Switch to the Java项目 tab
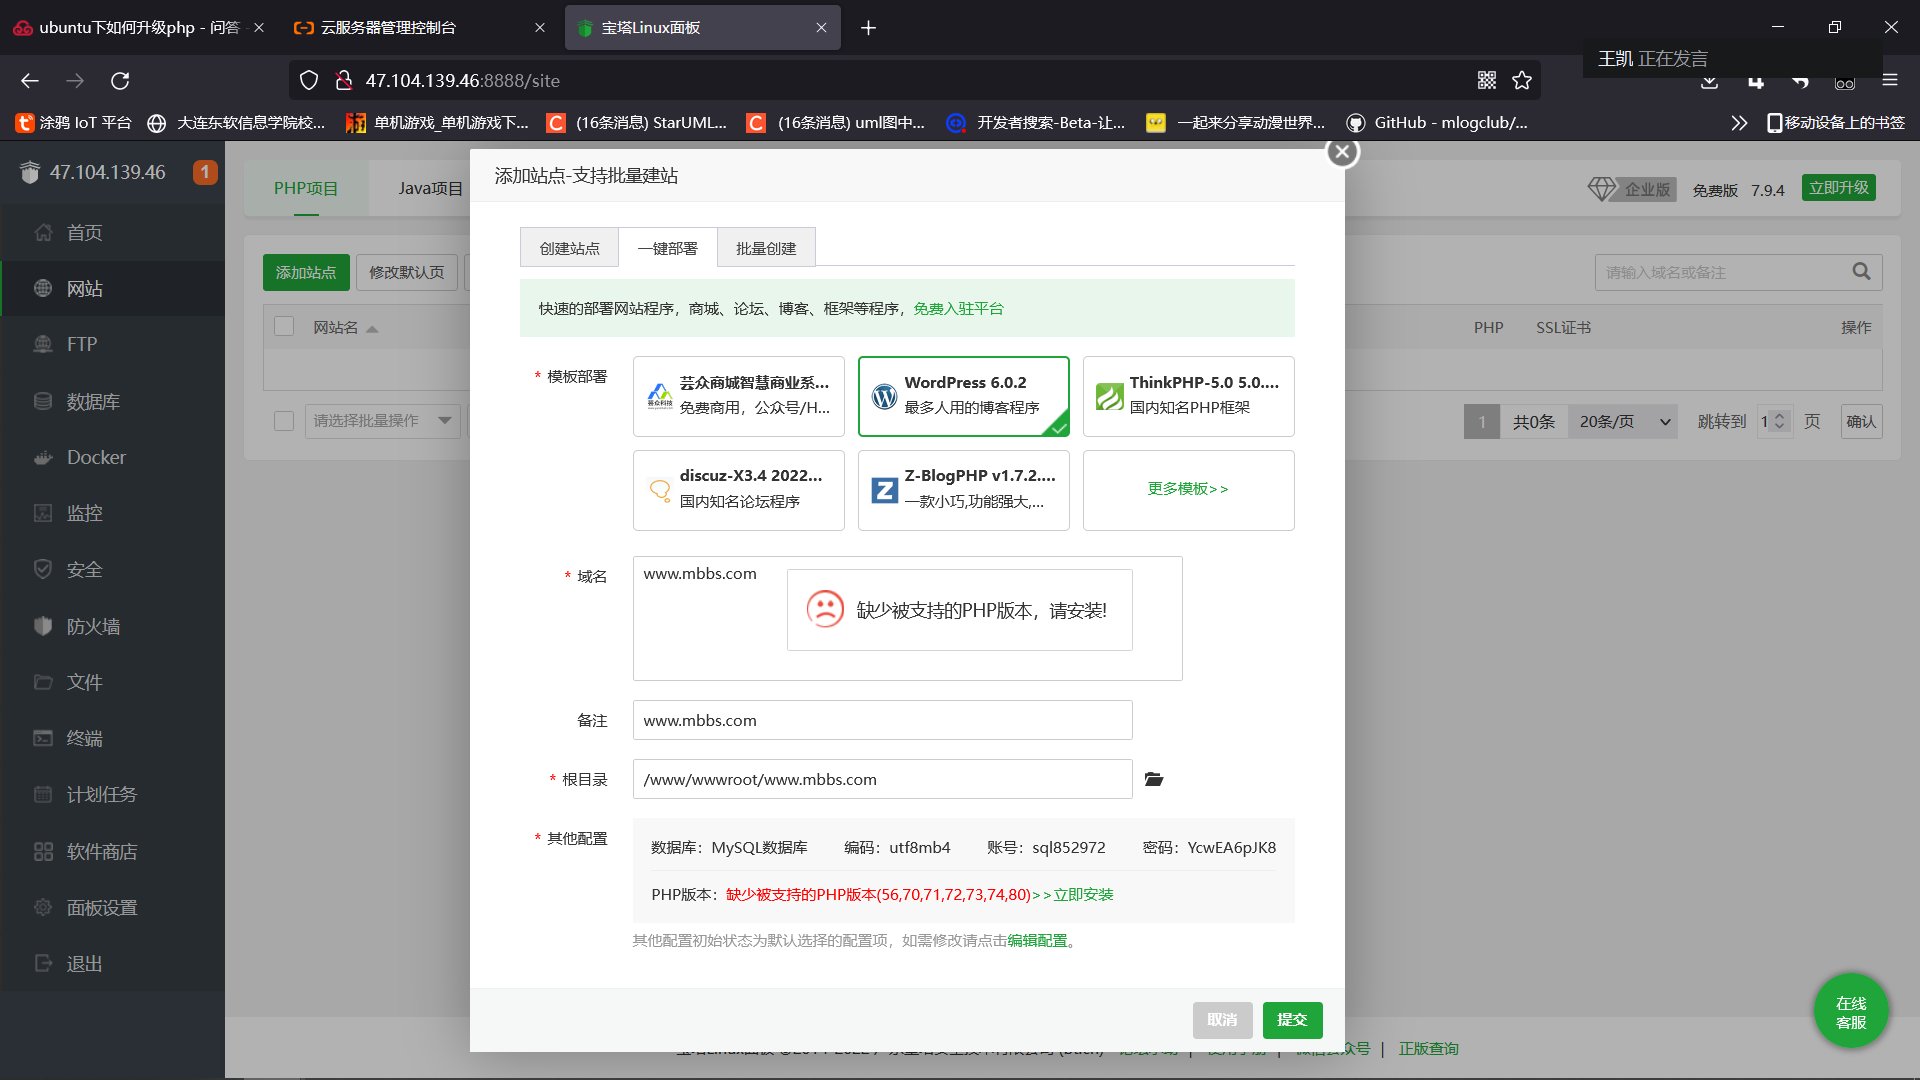Image resolution: width=1920 pixels, height=1080 pixels. click(431, 188)
